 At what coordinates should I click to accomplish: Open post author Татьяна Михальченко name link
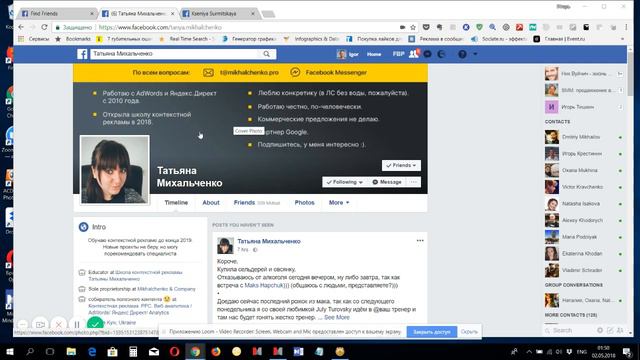(269, 241)
